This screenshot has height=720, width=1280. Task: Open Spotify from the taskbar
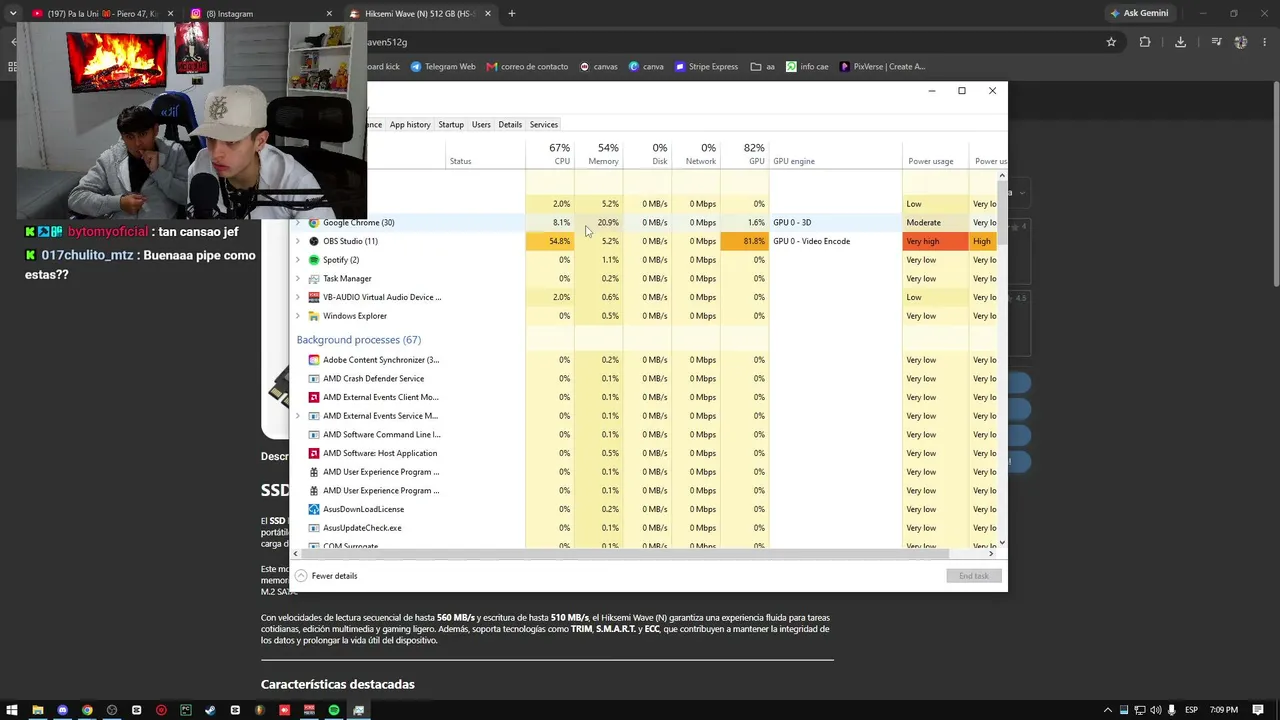pos(334,710)
